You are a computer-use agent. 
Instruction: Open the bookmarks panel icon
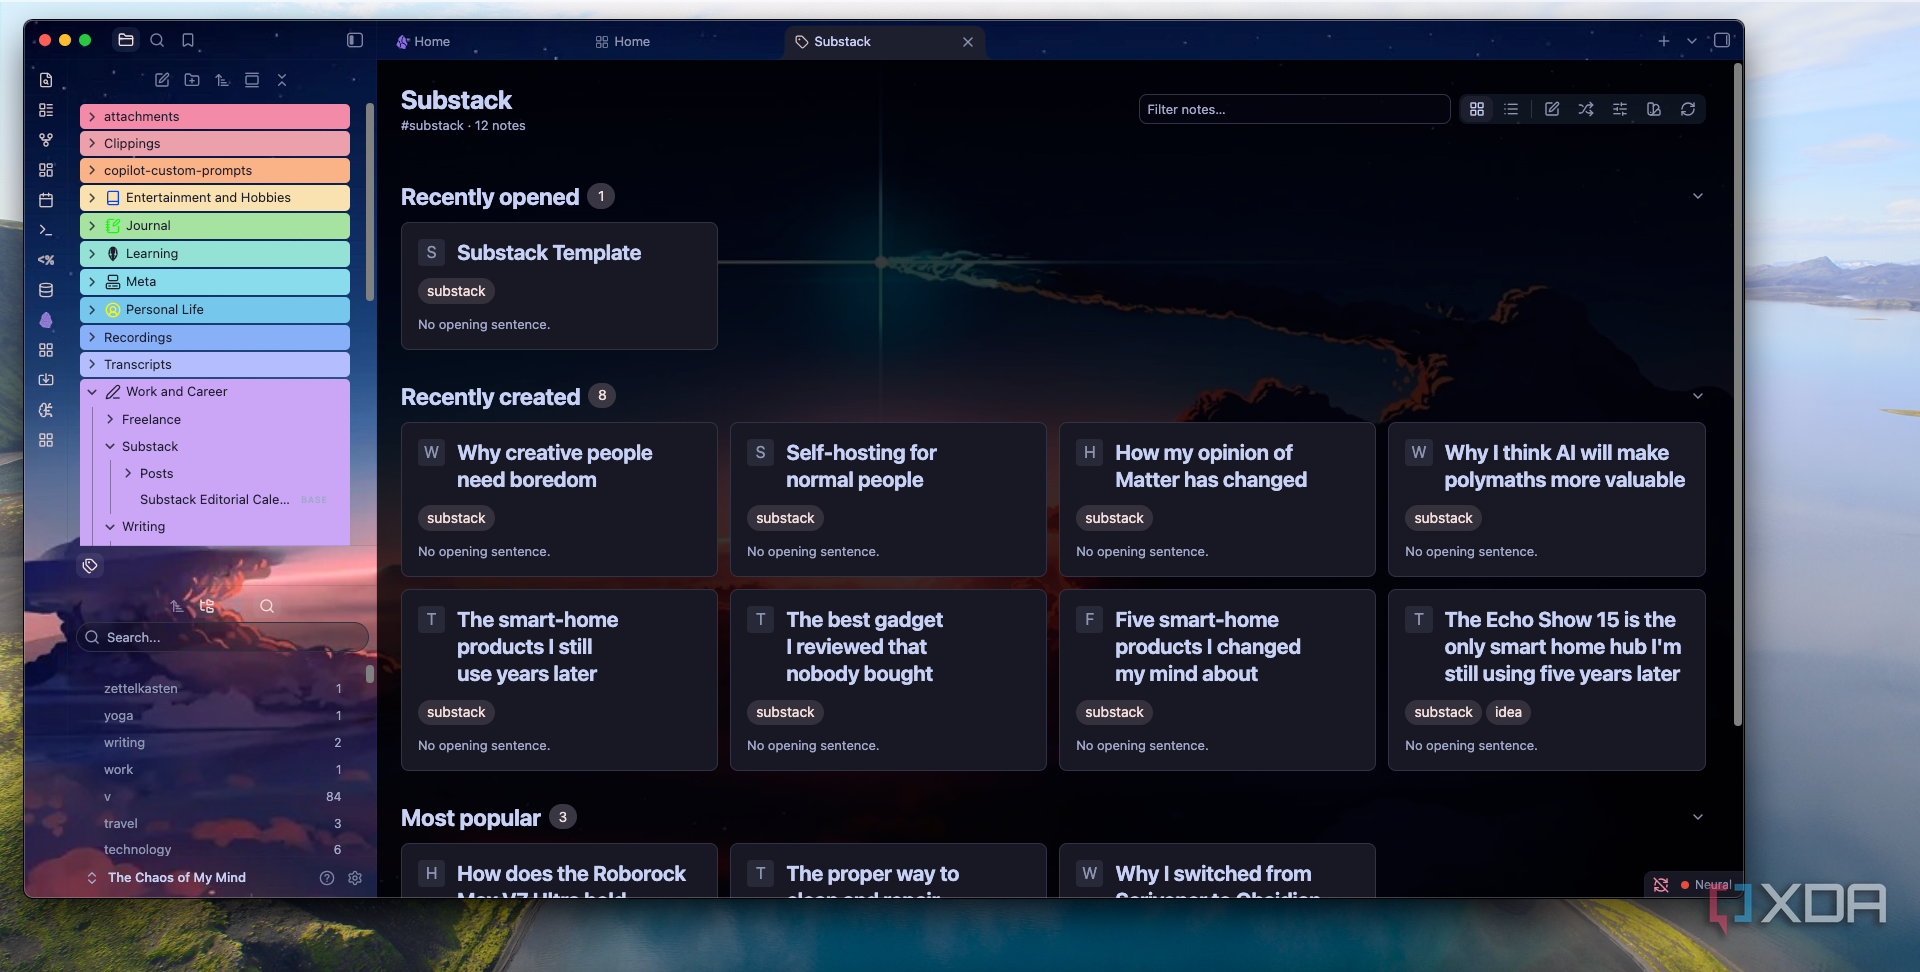click(x=188, y=40)
